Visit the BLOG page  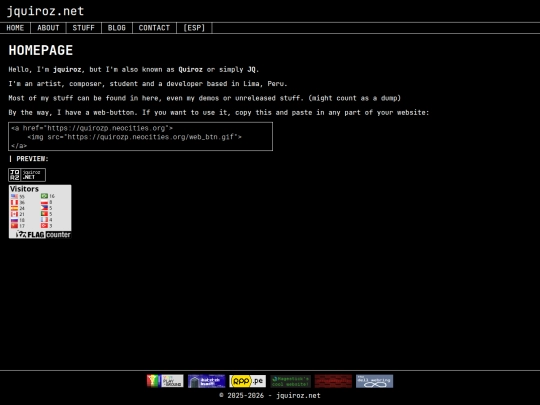pos(117,28)
